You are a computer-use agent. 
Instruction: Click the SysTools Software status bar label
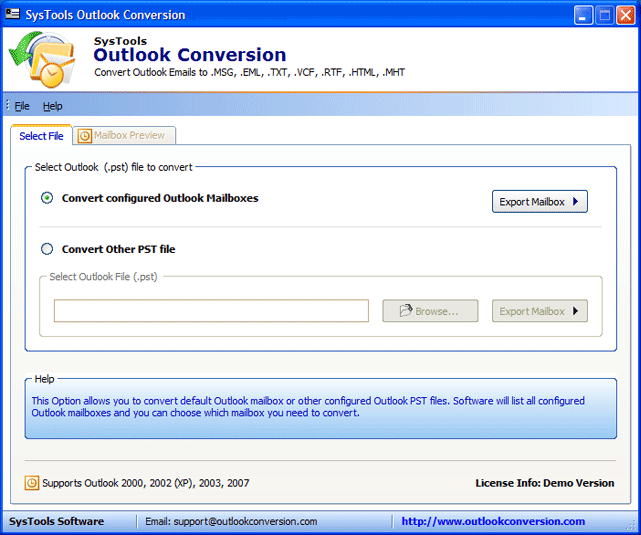(x=56, y=522)
